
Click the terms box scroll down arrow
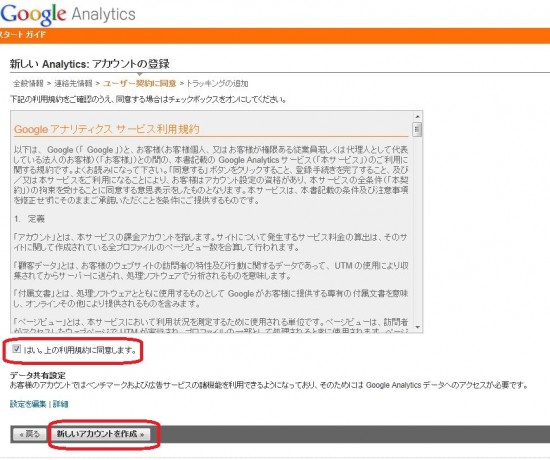[x=417, y=327]
